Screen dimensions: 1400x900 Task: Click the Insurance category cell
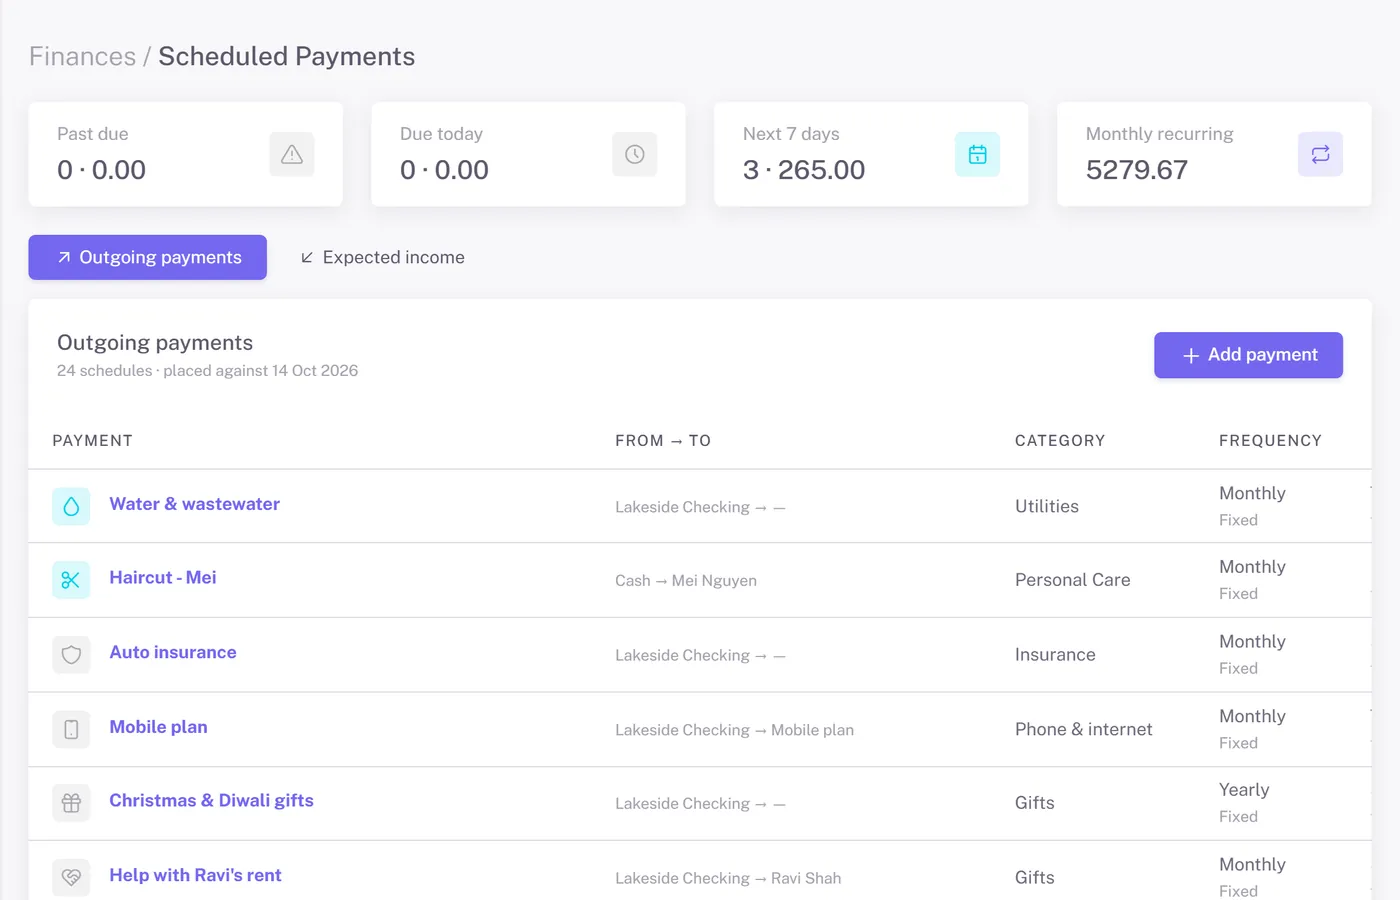[x=1055, y=655]
